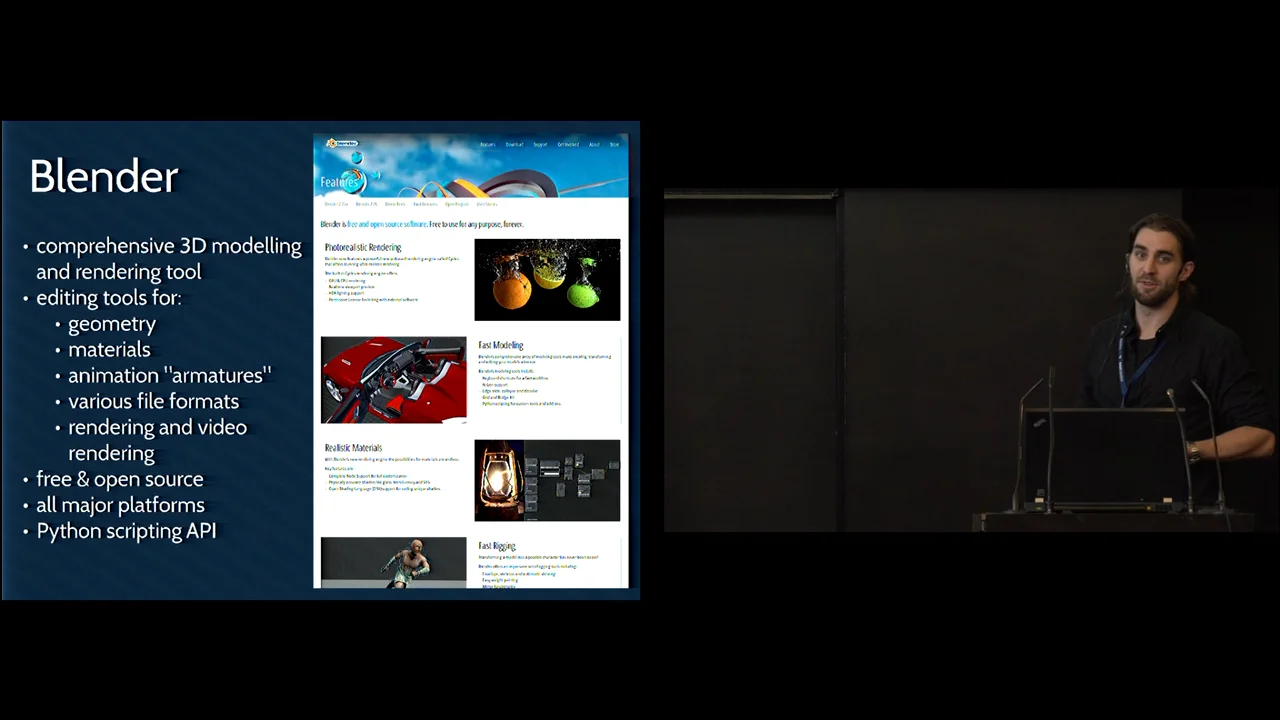Click the Realistic Materials heading

(353, 448)
